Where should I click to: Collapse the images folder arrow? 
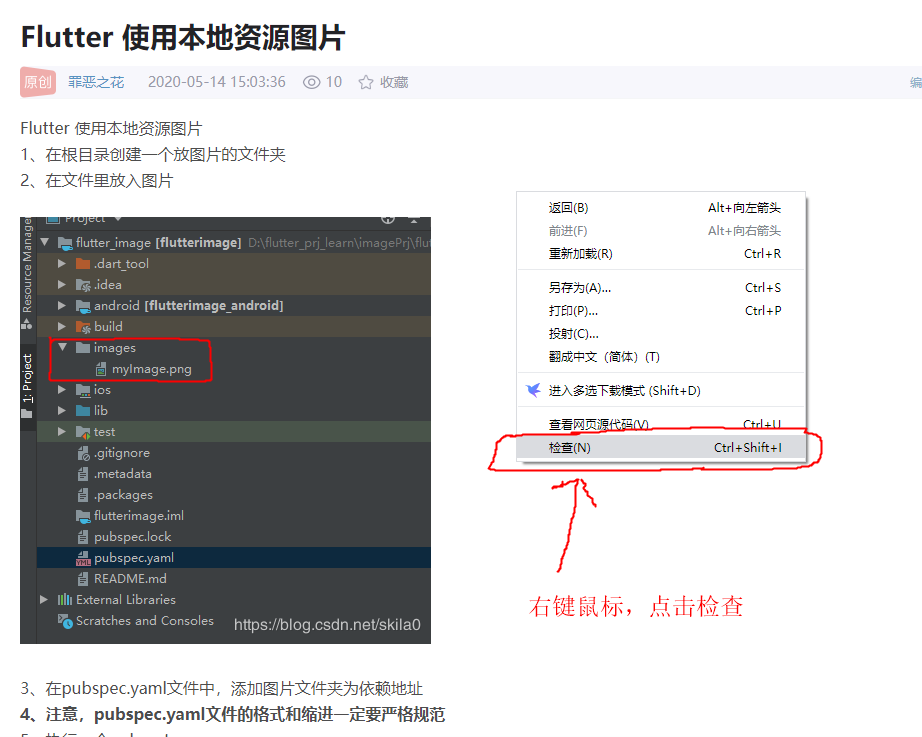click(x=62, y=347)
